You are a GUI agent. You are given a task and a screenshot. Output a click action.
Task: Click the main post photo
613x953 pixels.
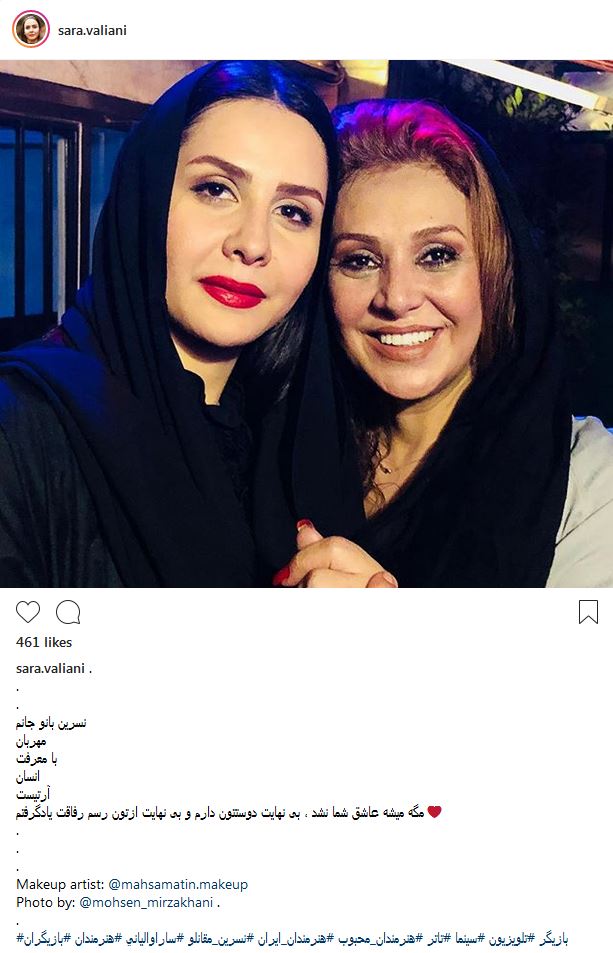click(x=306, y=323)
